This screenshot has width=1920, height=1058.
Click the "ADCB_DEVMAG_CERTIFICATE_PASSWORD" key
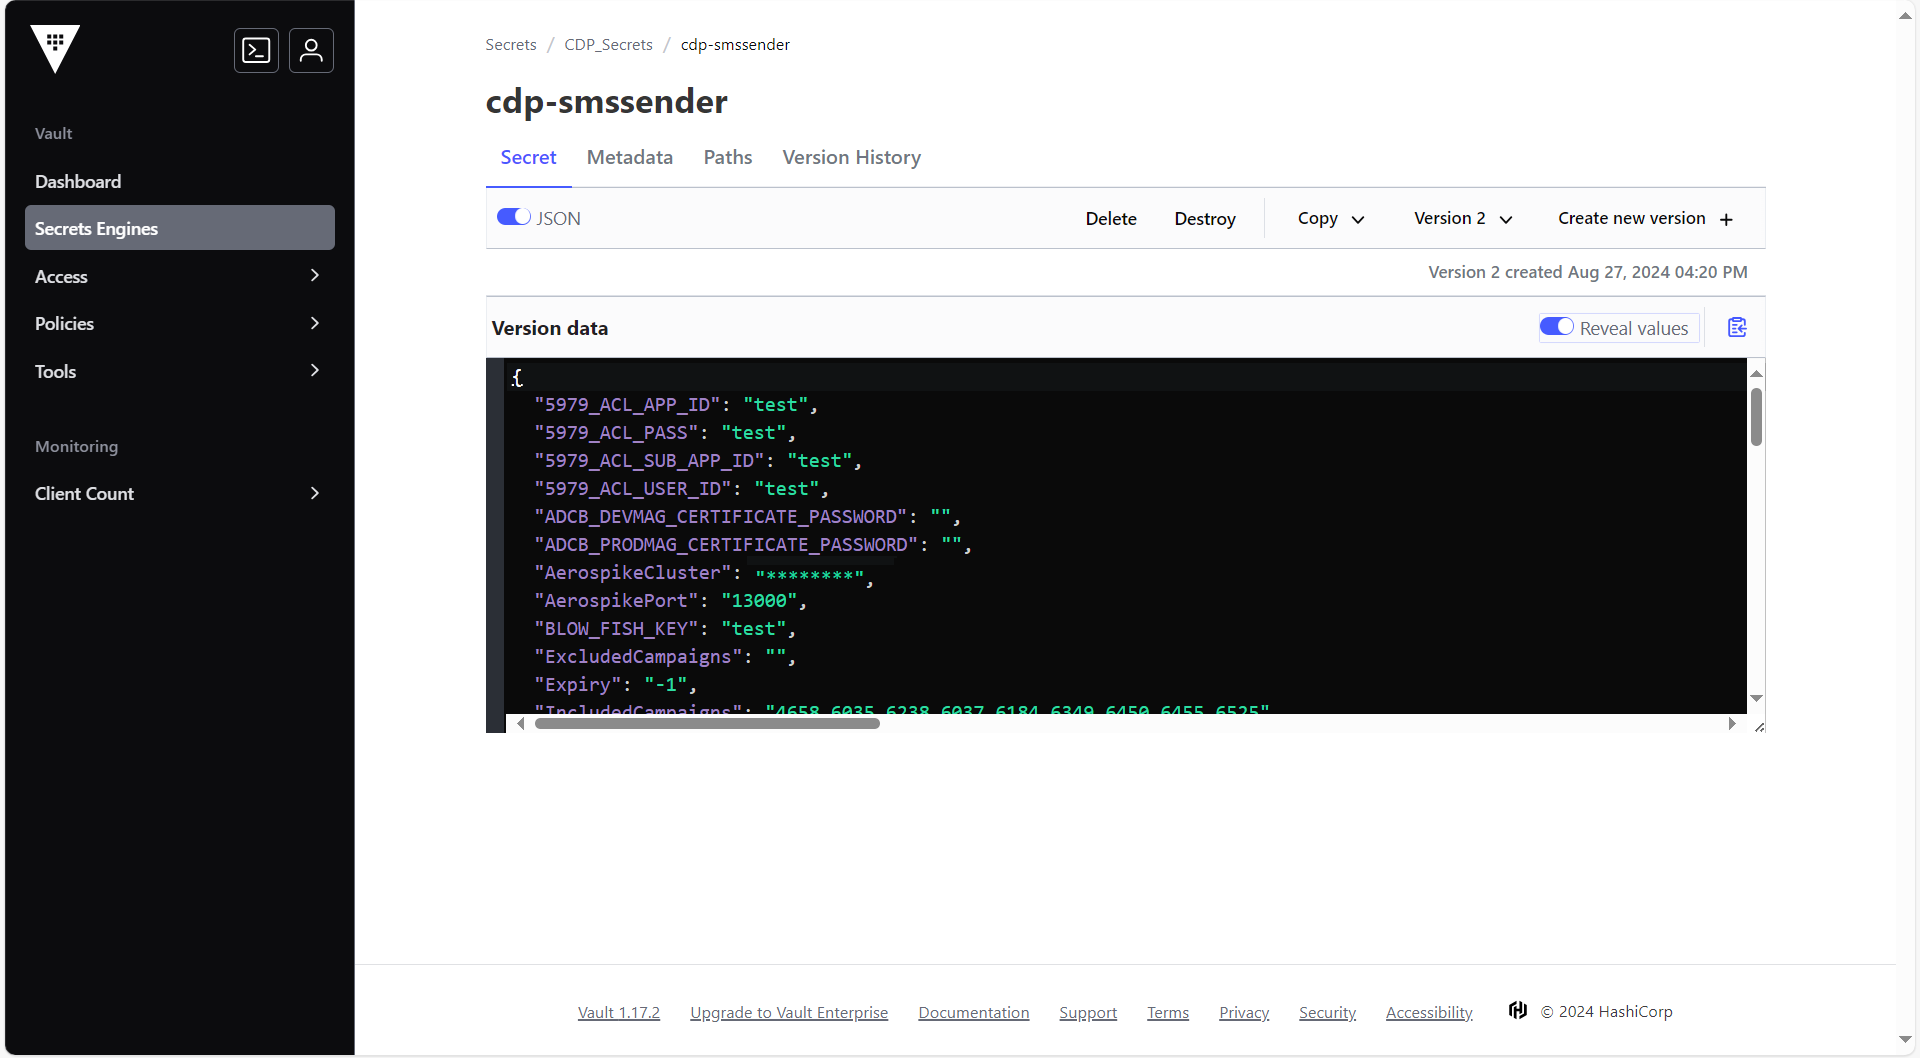pos(720,517)
